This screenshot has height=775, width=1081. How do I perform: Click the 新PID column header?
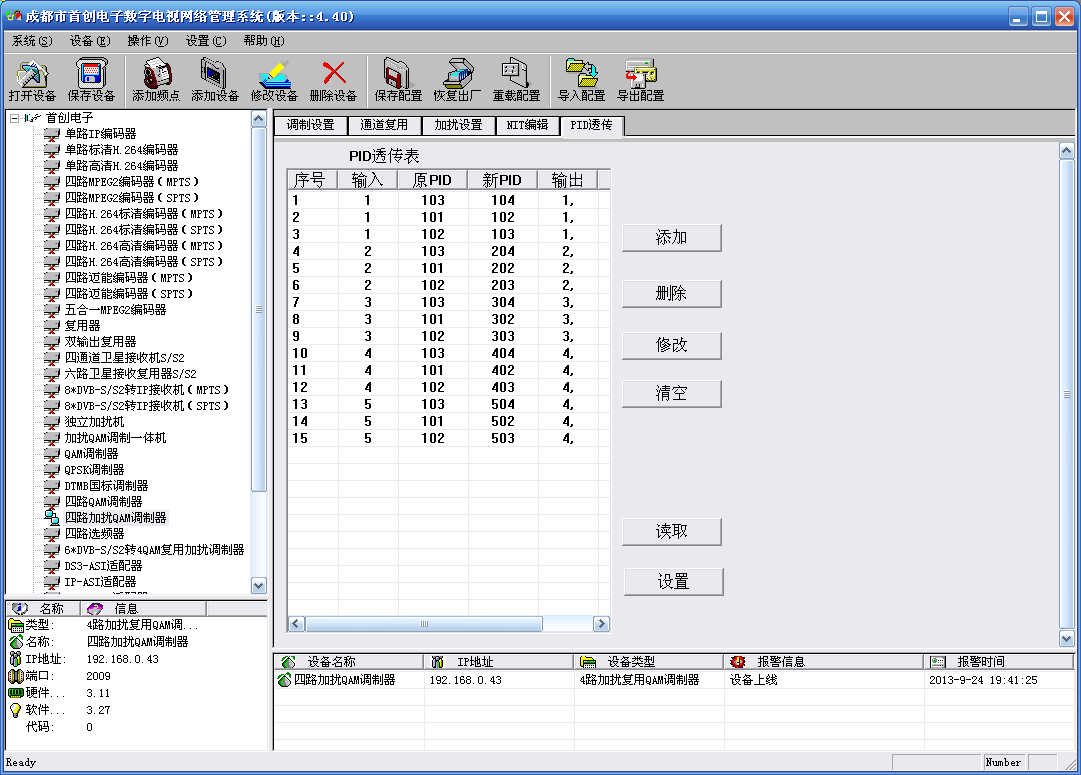click(502, 180)
